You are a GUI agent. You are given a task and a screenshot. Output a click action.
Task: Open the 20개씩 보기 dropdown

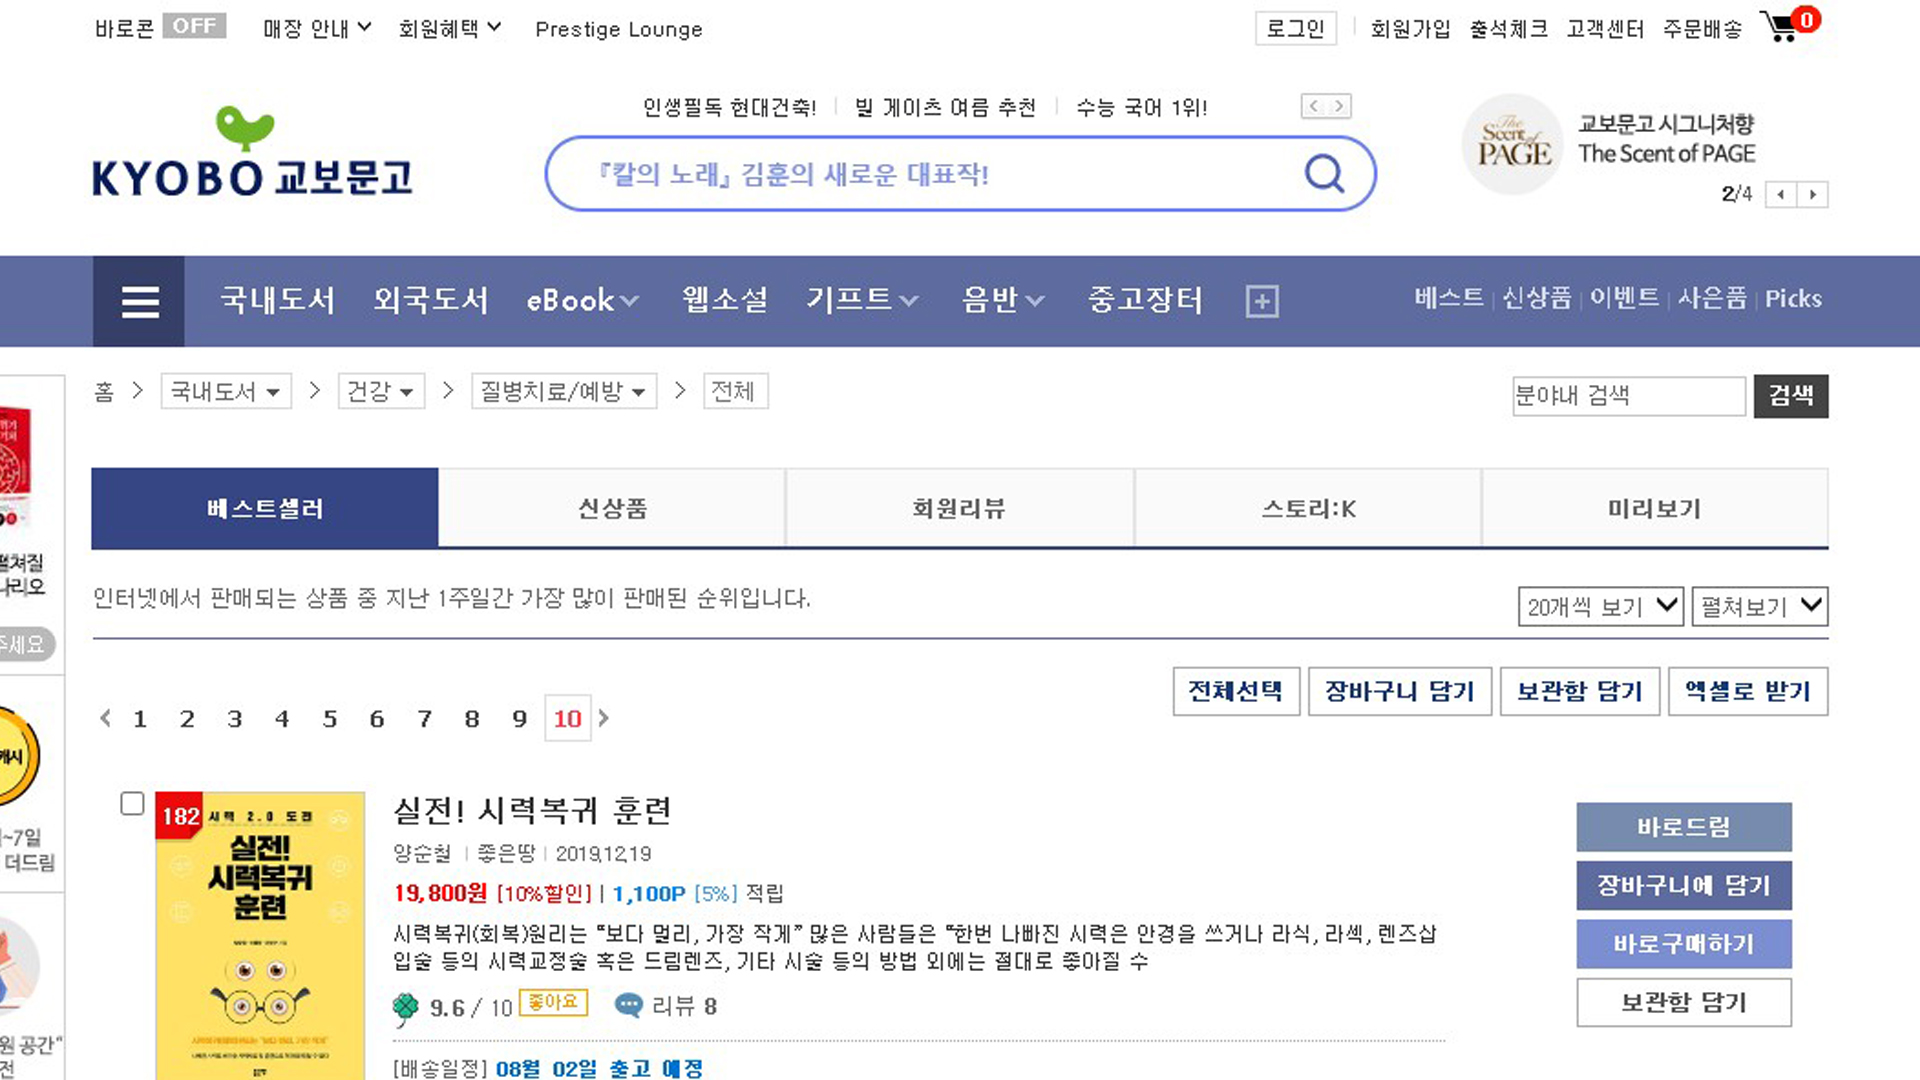coord(1600,606)
